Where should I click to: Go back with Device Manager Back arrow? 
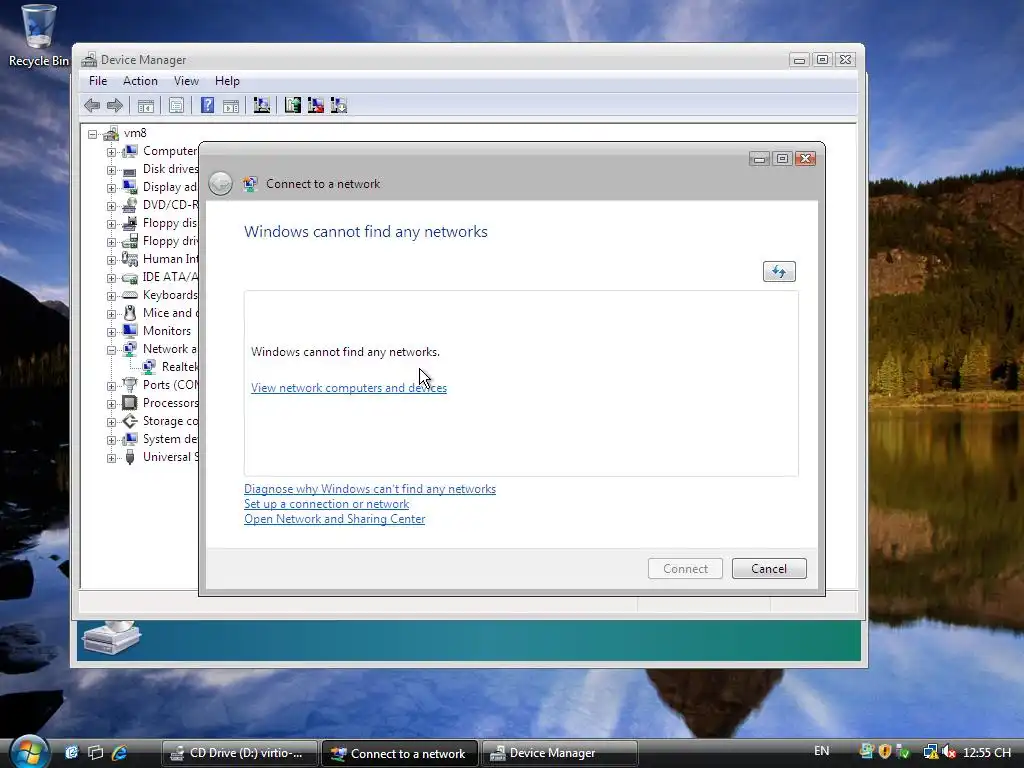click(92, 105)
